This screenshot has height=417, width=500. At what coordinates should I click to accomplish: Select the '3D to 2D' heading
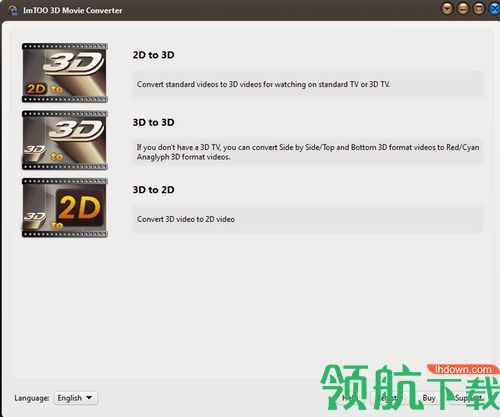pos(154,190)
